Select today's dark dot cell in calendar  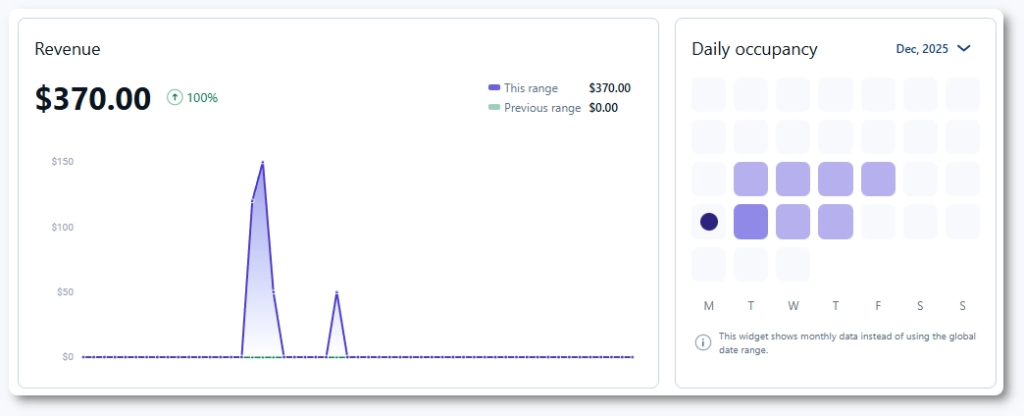tap(709, 222)
